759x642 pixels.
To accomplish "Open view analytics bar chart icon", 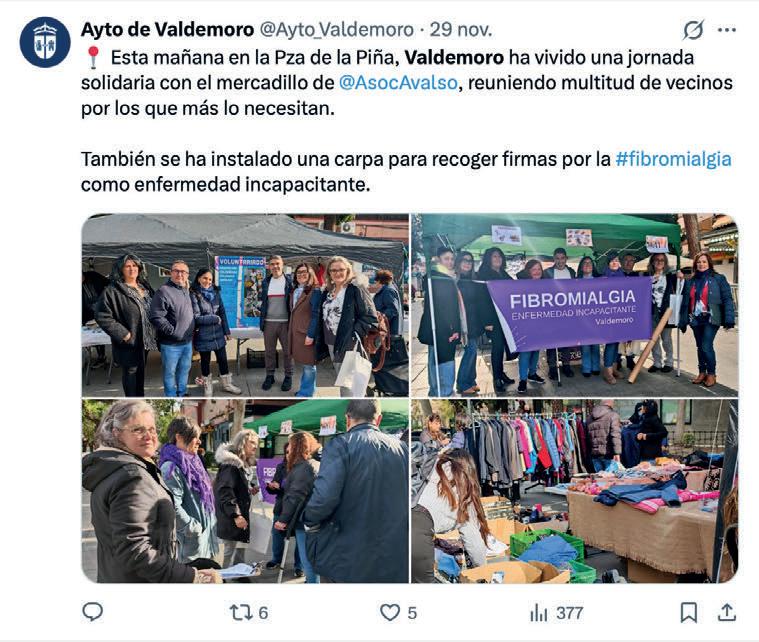I will point(539,613).
